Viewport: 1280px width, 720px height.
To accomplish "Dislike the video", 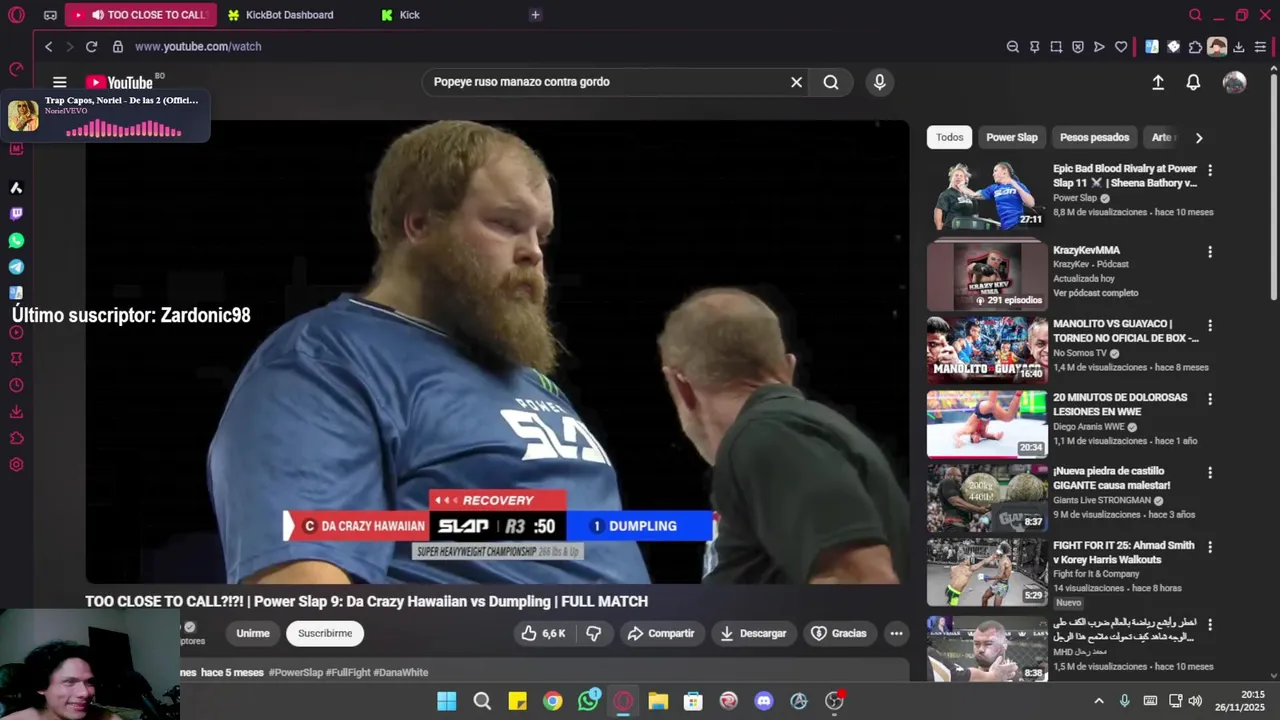I will coord(593,633).
